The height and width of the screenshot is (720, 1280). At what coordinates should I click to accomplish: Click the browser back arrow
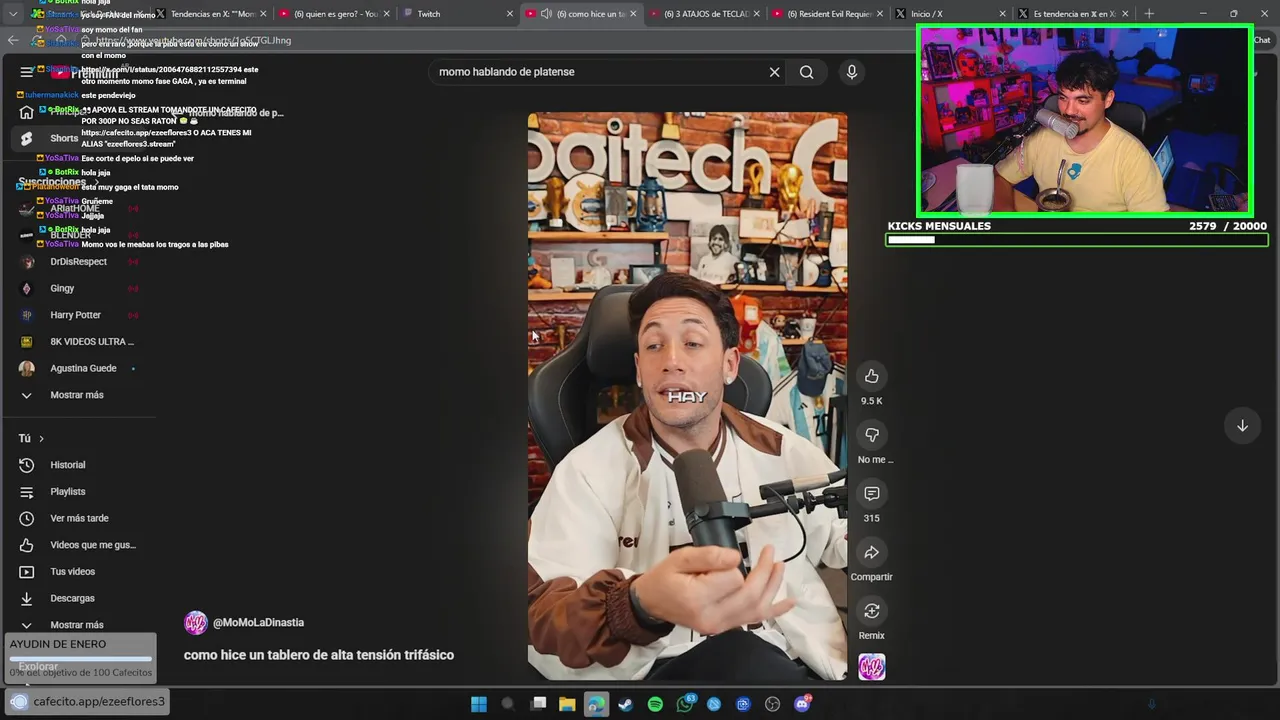[13, 40]
